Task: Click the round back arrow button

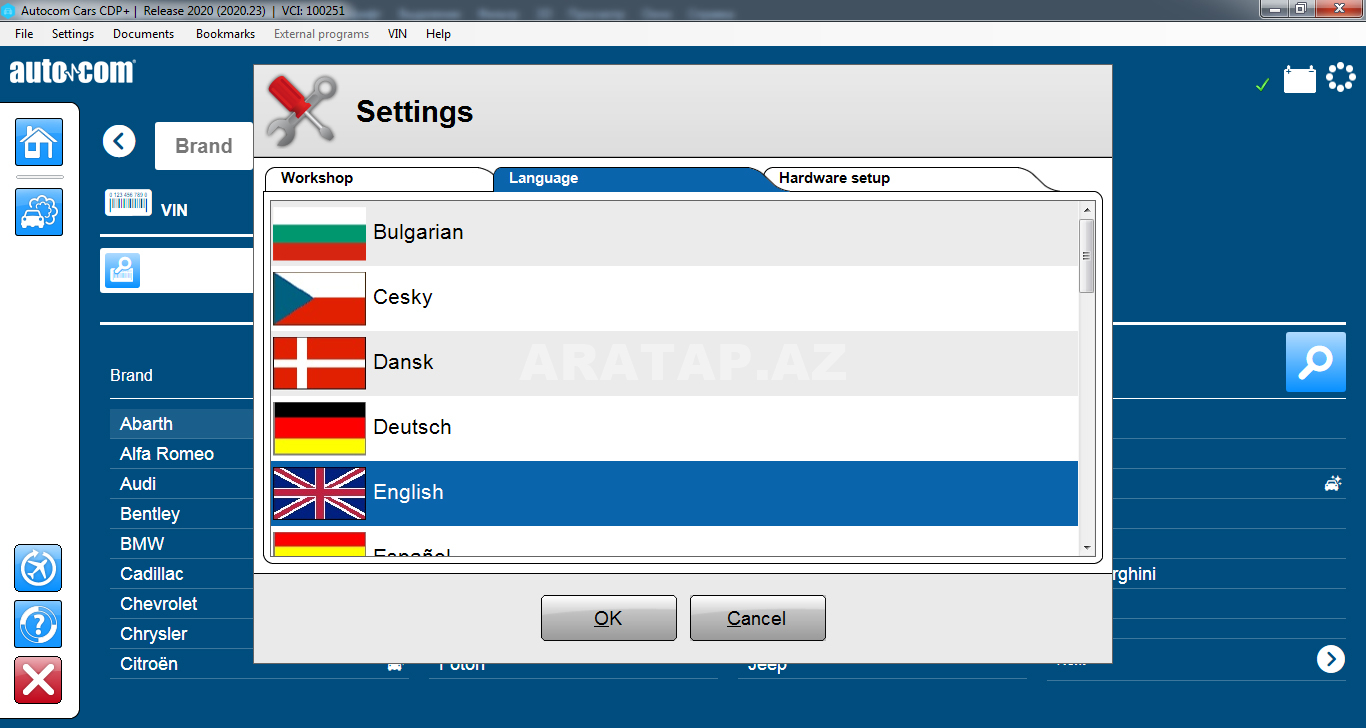Action: [119, 141]
